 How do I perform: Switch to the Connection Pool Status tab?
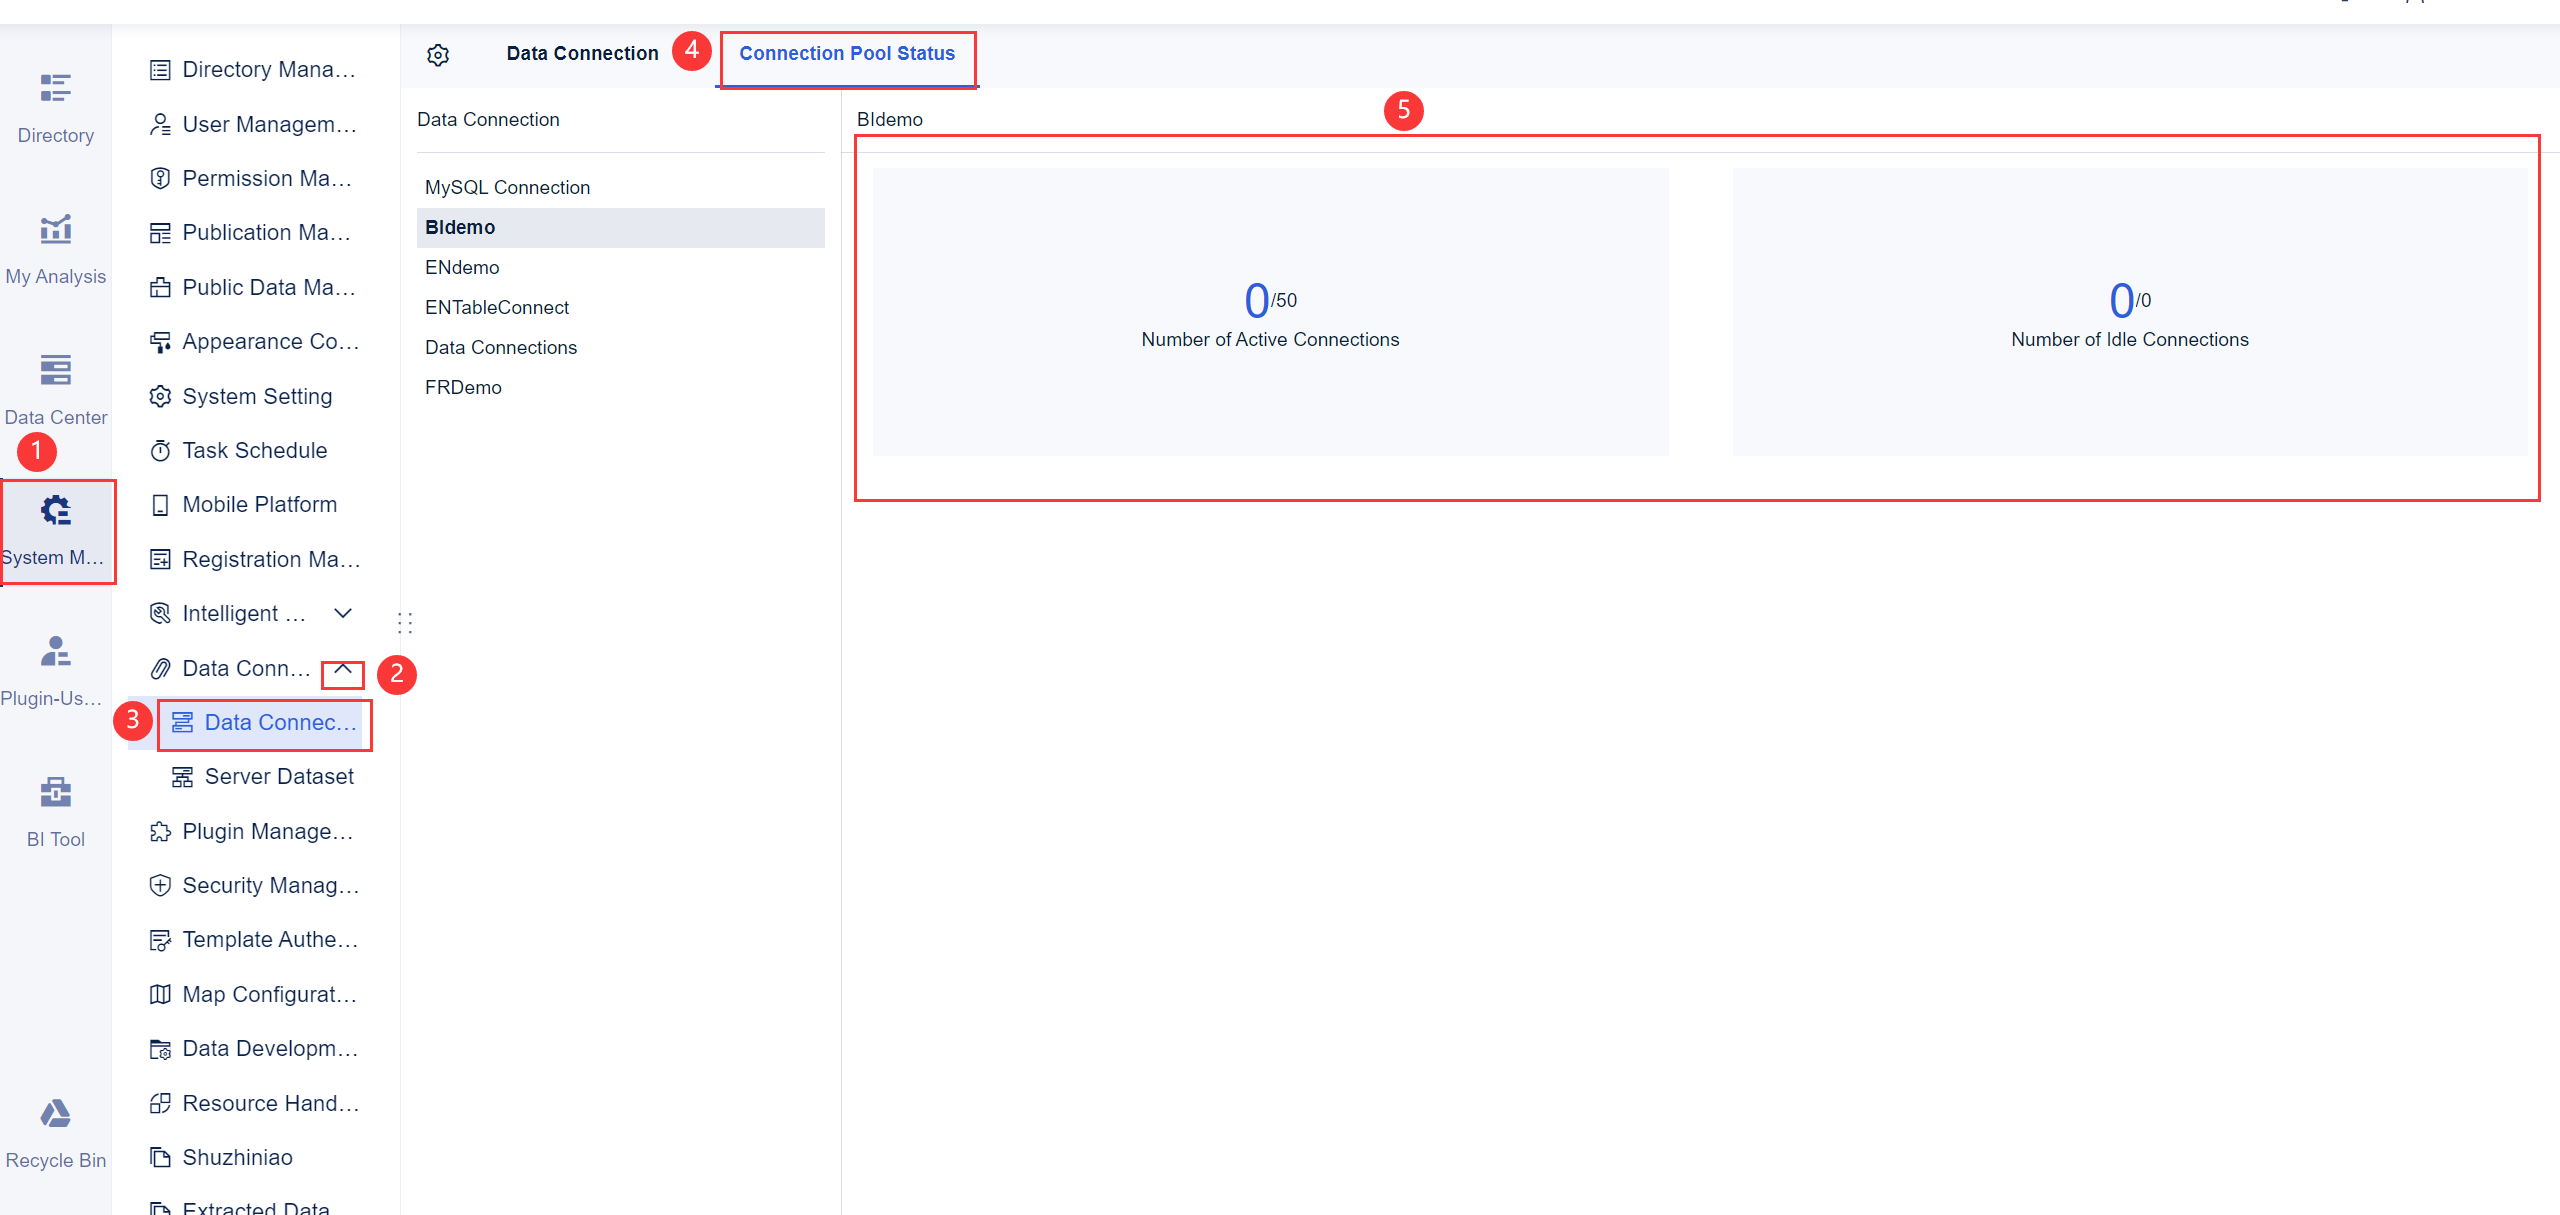click(x=846, y=53)
